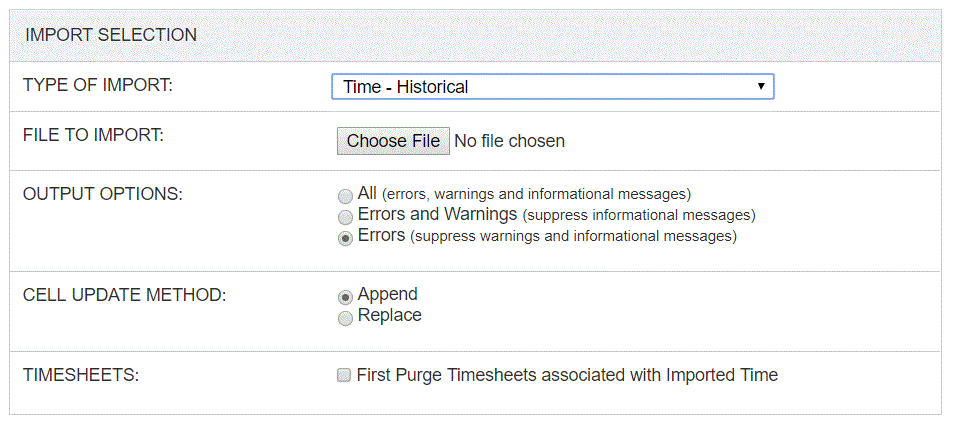Click the FILE TO IMPORT label
Image resolution: width=954 pixels, height=423 pixels.
93,135
